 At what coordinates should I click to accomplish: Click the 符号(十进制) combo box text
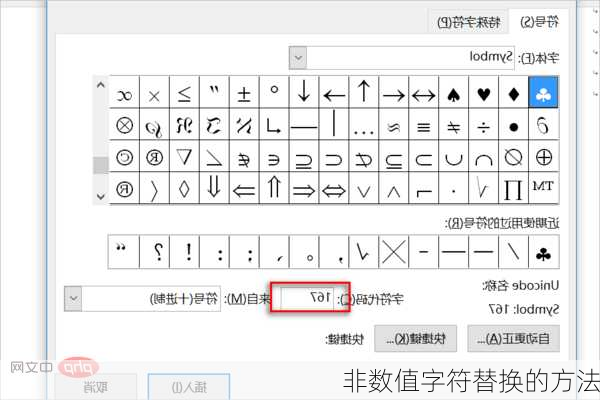click(184, 299)
